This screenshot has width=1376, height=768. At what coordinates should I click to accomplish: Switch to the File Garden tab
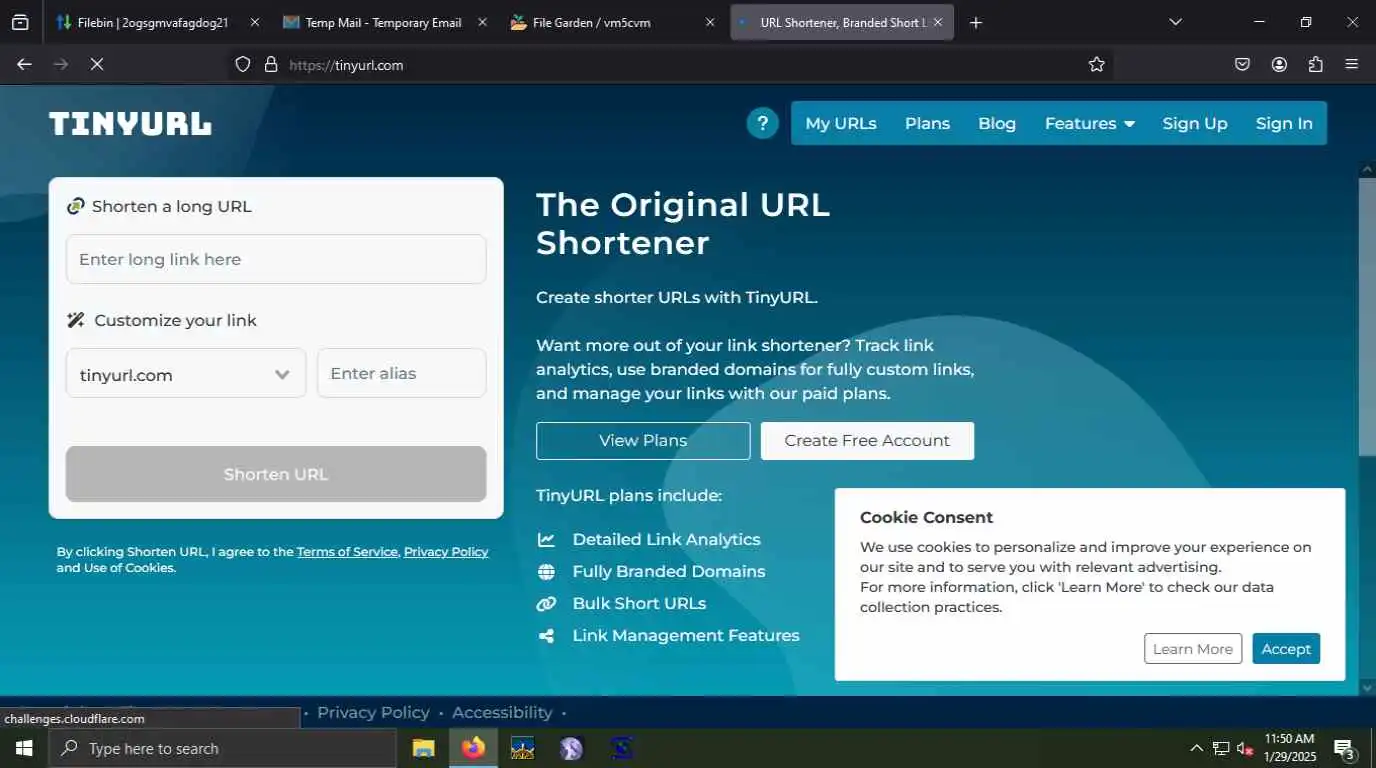[x=612, y=22]
